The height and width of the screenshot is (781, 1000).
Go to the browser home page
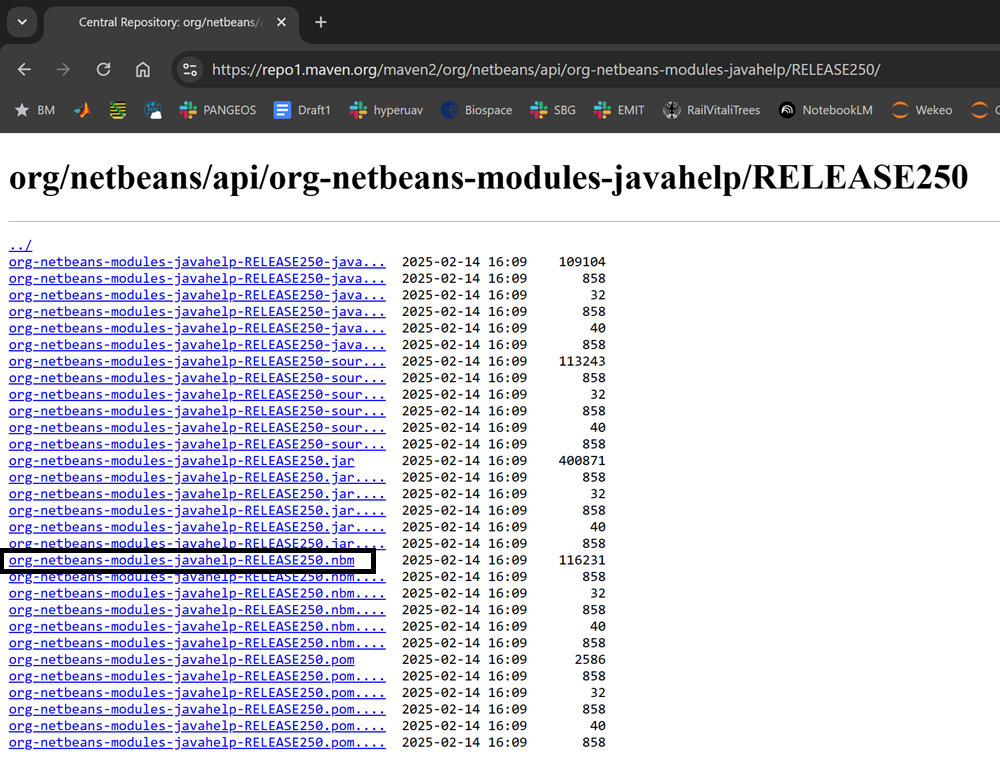(x=143, y=69)
